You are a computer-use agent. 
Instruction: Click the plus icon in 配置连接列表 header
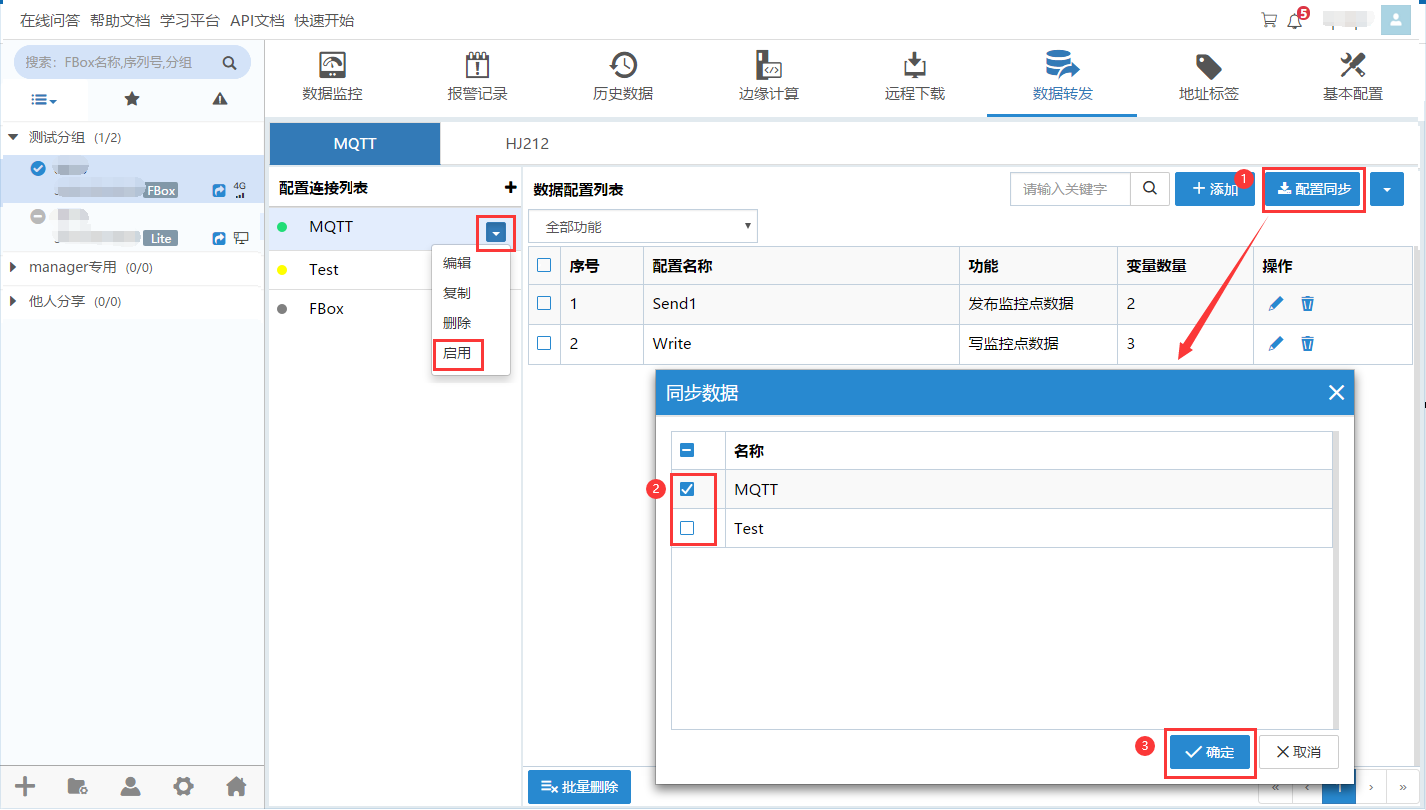click(510, 188)
